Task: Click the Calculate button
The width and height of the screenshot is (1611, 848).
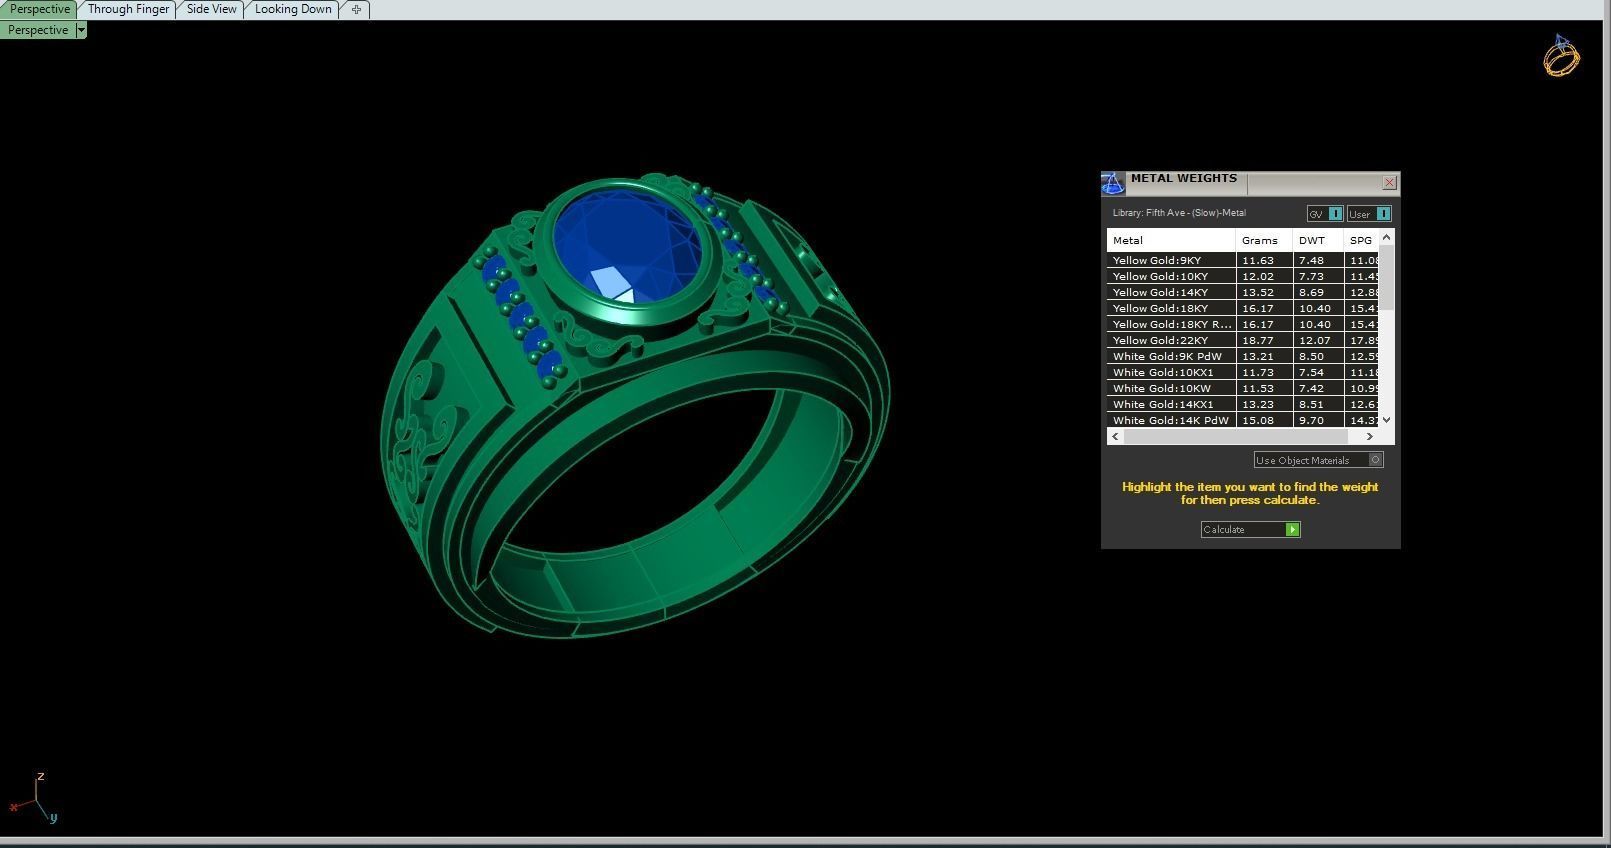Action: (x=1250, y=529)
